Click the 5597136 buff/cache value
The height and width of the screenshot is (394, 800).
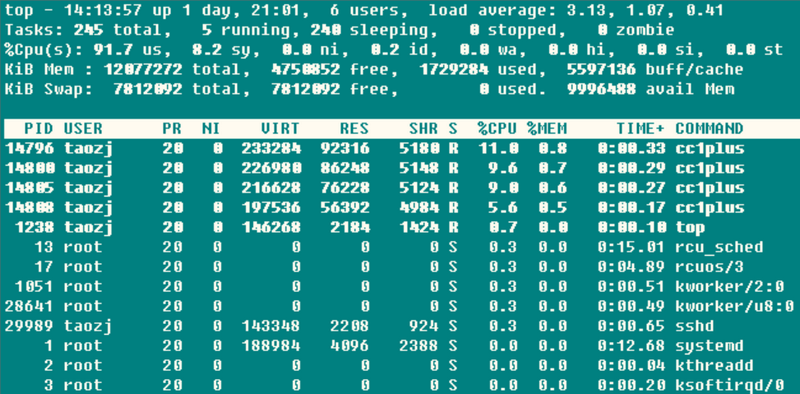click(601, 69)
